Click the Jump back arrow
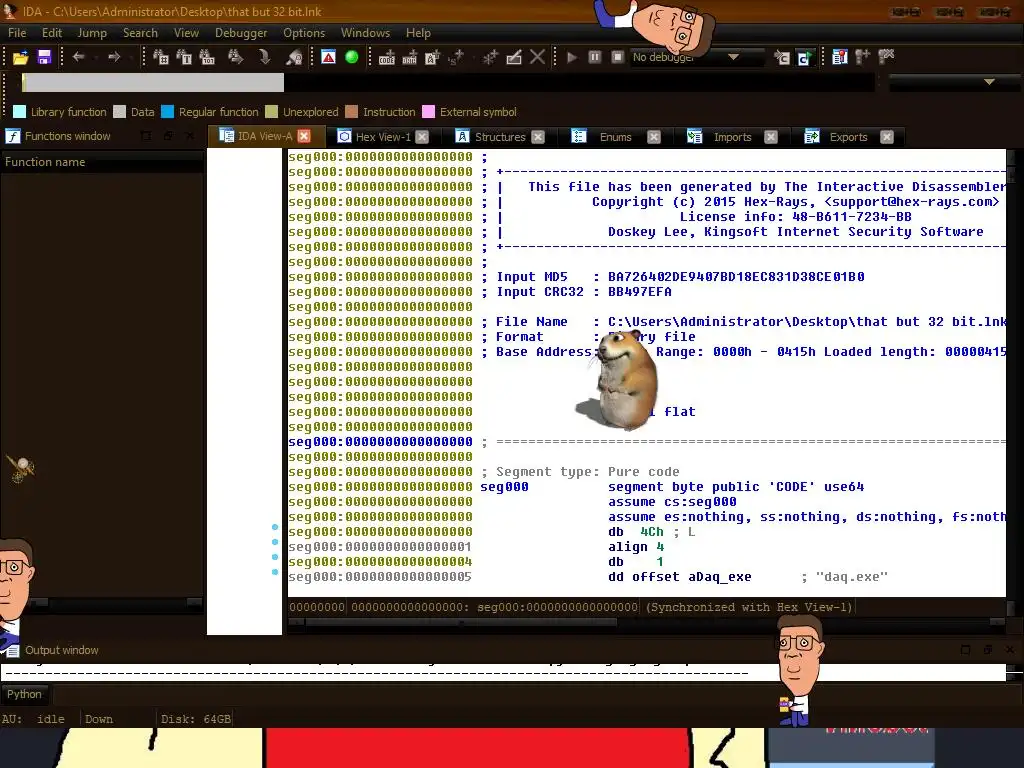Image resolution: width=1024 pixels, height=768 pixels. click(x=78, y=57)
